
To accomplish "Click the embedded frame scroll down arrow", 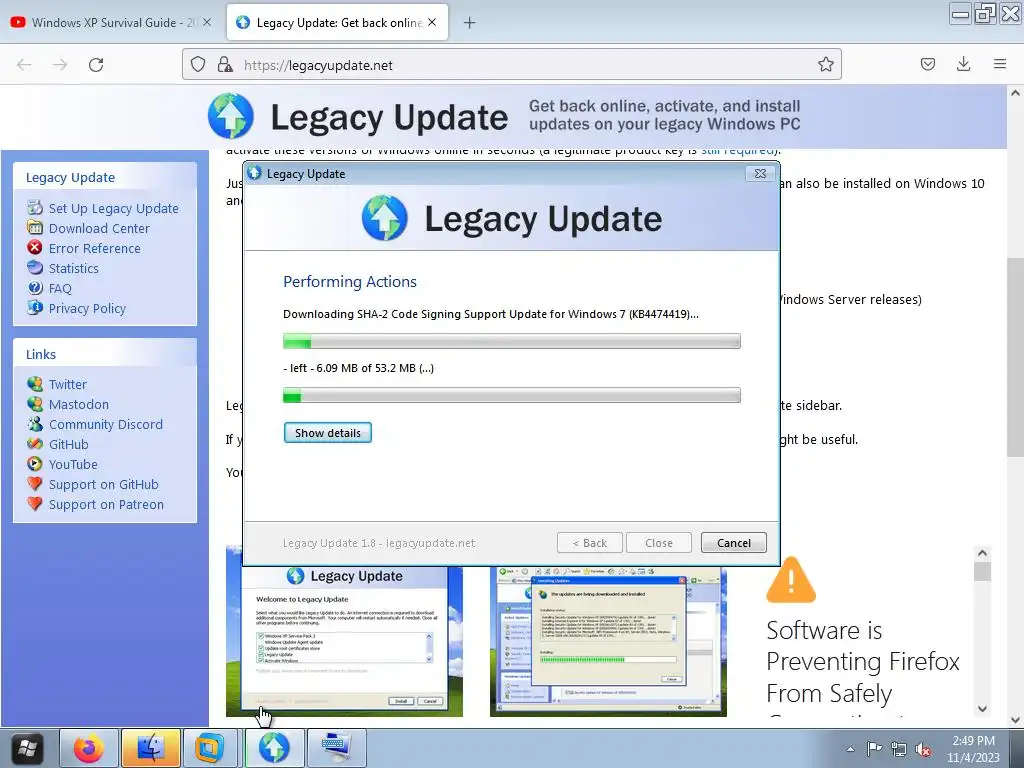I will pyautogui.click(x=982, y=709).
